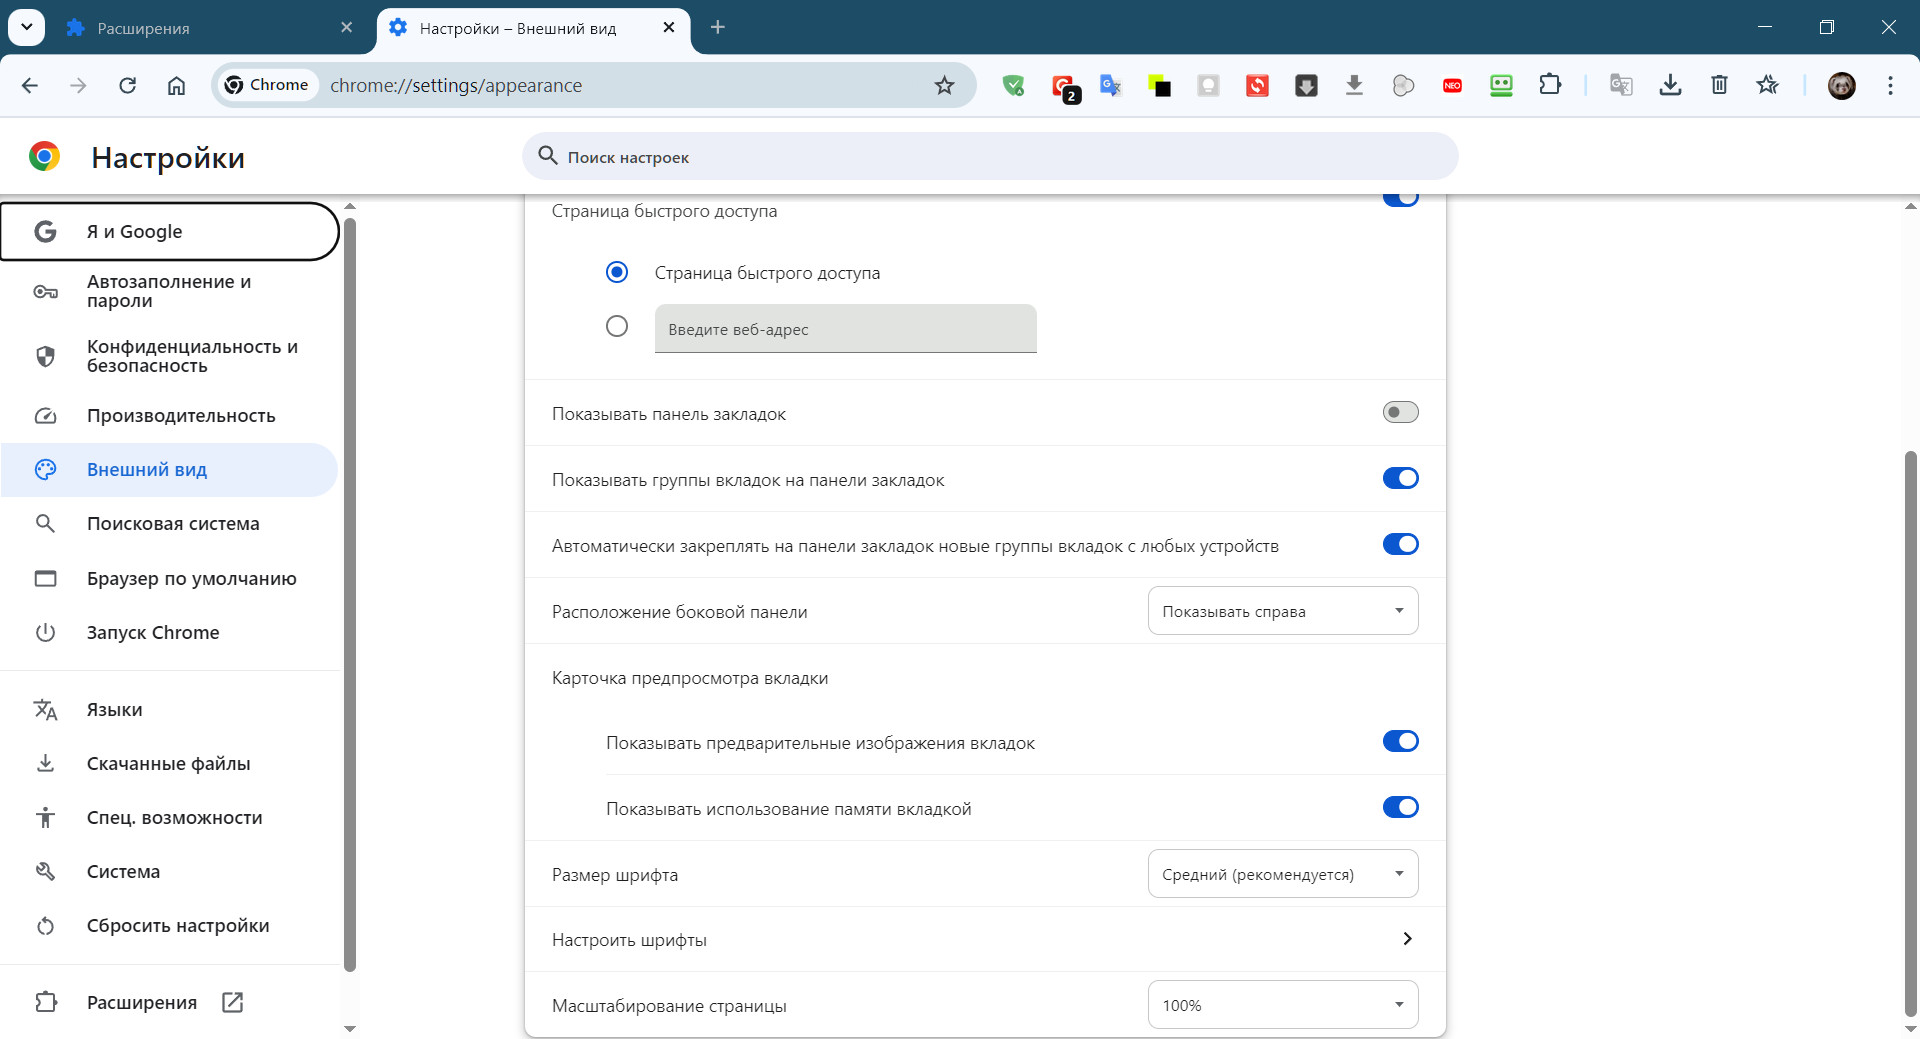The width and height of the screenshot is (1920, 1039).
Task: Click the red sync arrows extension icon
Action: pyautogui.click(x=1258, y=86)
